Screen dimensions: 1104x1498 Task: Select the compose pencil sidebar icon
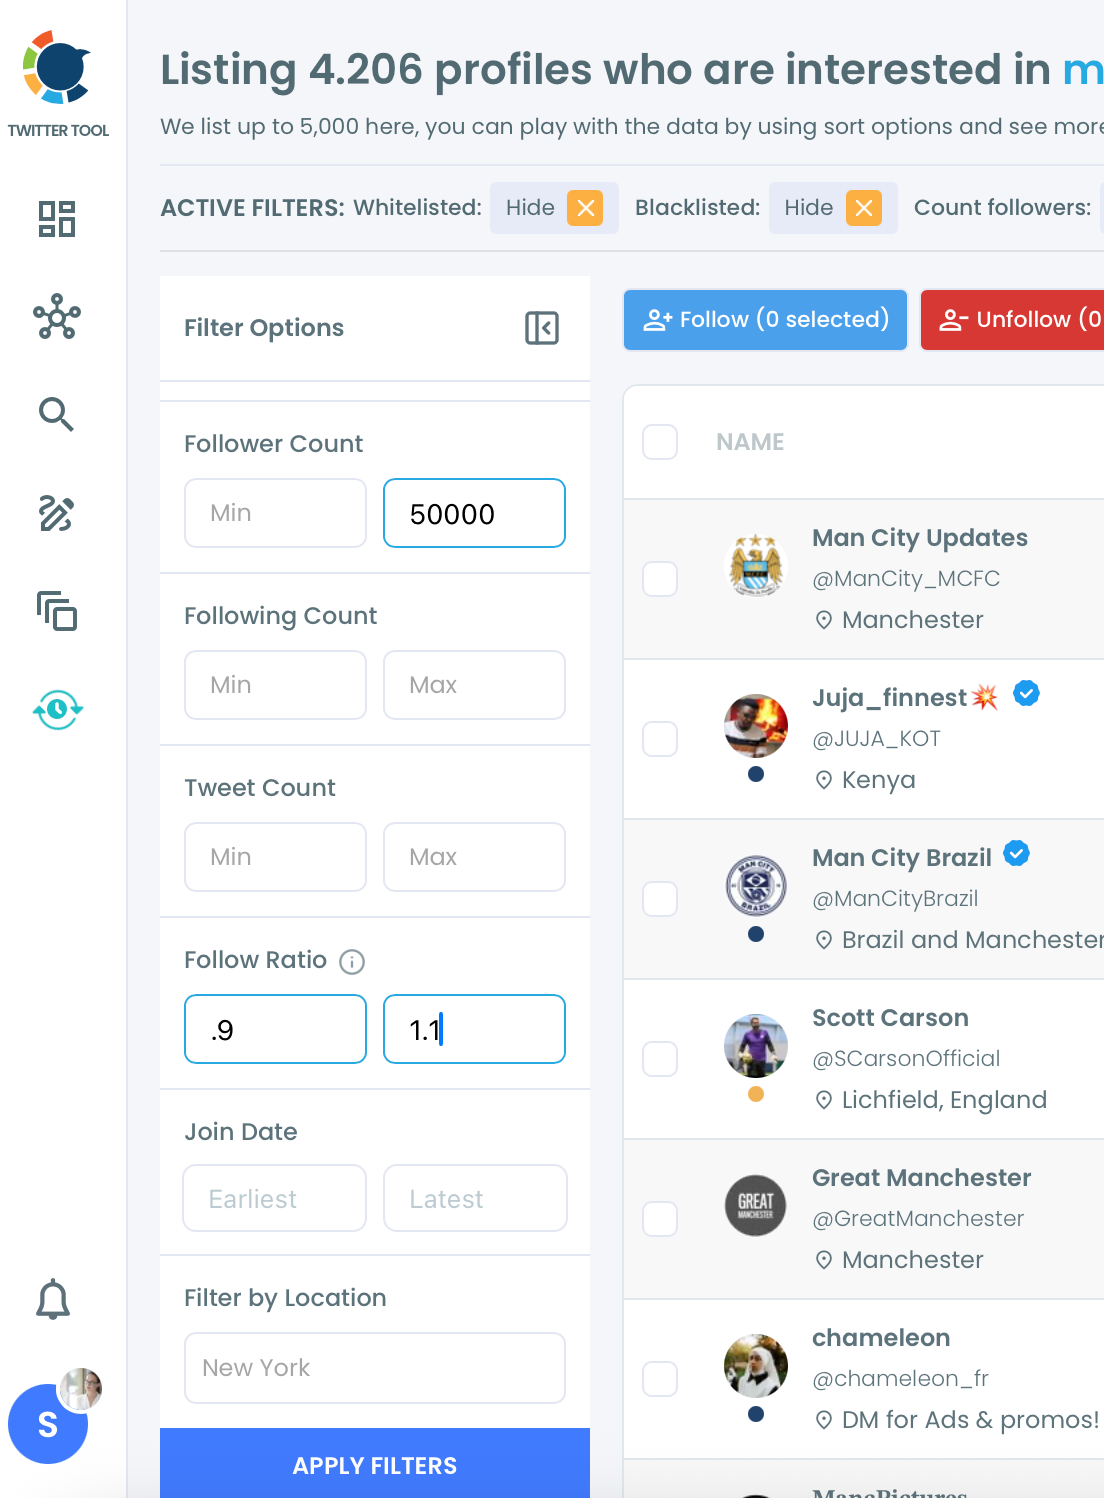coord(57,513)
